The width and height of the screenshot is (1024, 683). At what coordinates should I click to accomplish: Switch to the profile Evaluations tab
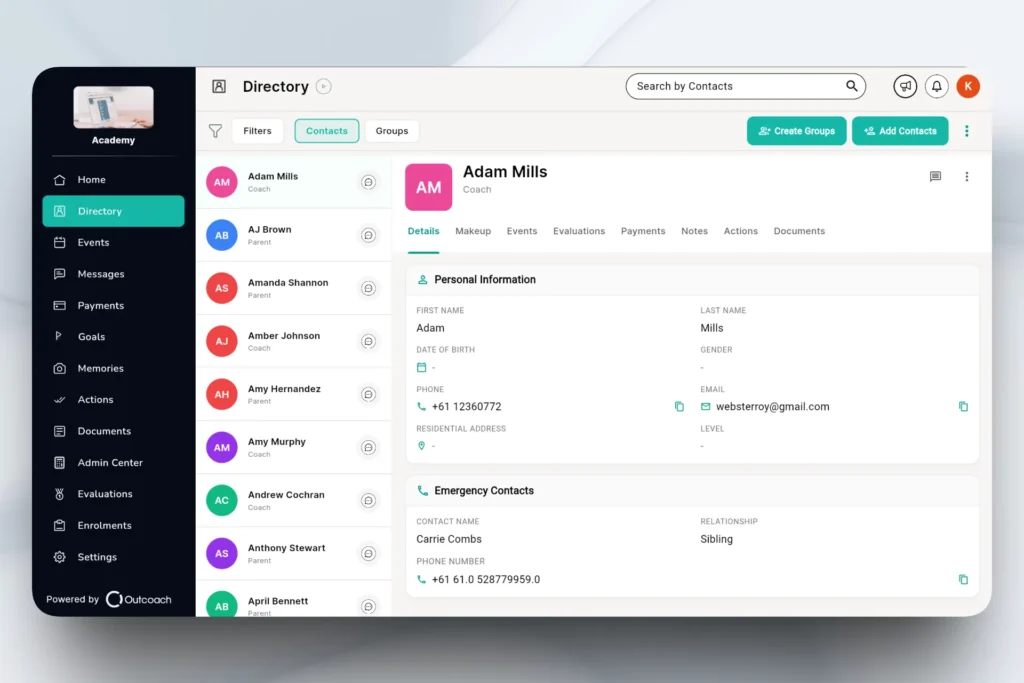point(579,231)
